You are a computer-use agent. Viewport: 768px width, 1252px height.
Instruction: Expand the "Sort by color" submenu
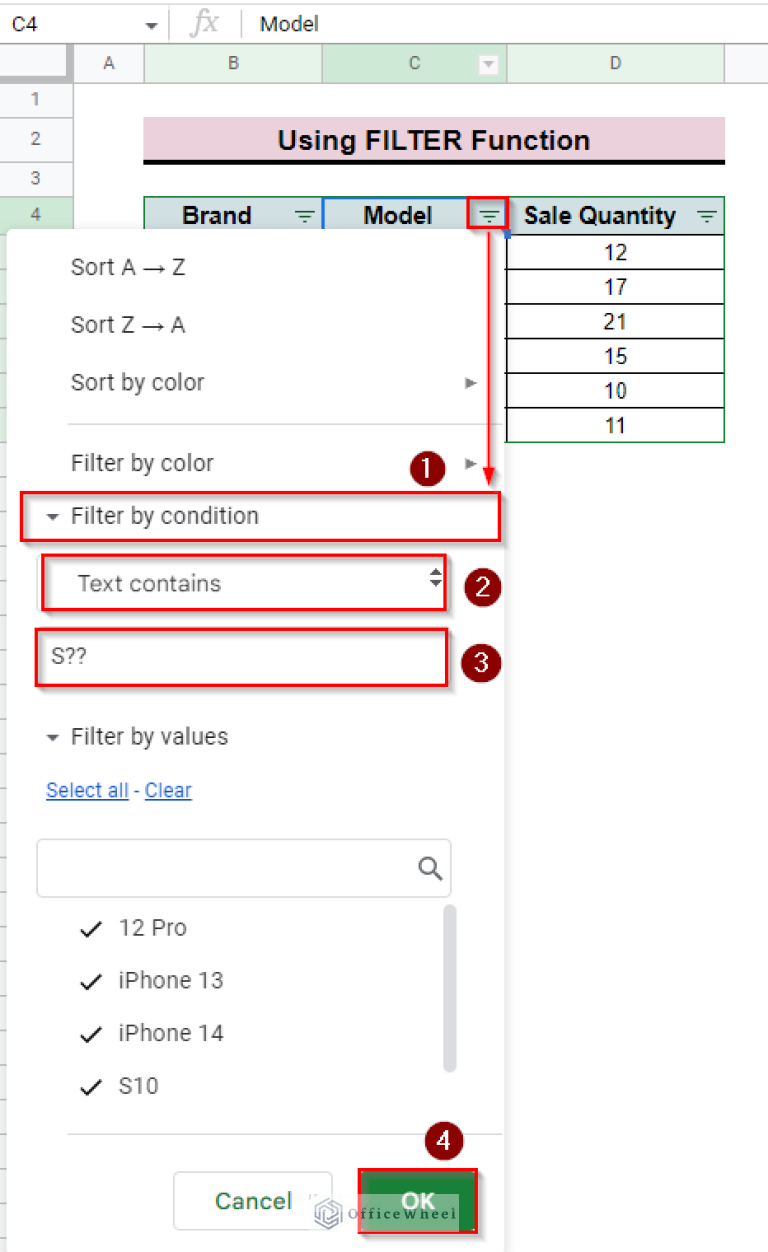point(468,382)
